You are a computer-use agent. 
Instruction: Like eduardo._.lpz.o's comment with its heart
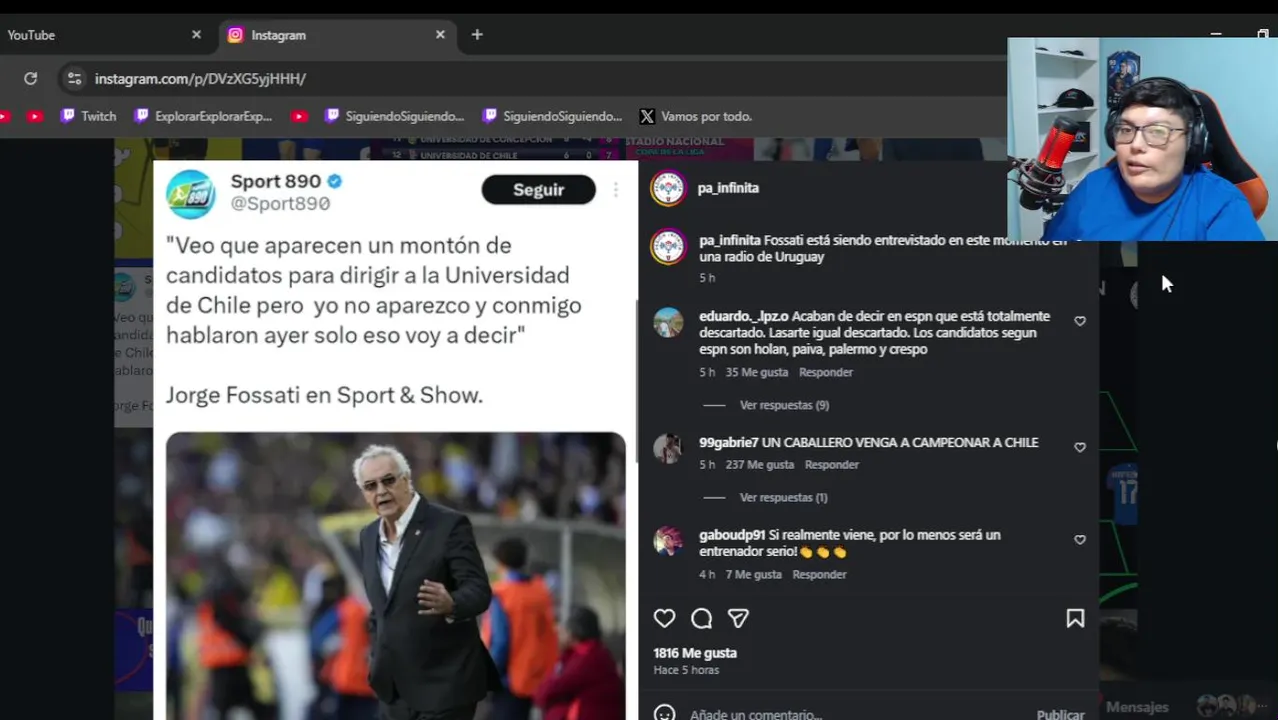[x=1080, y=321]
